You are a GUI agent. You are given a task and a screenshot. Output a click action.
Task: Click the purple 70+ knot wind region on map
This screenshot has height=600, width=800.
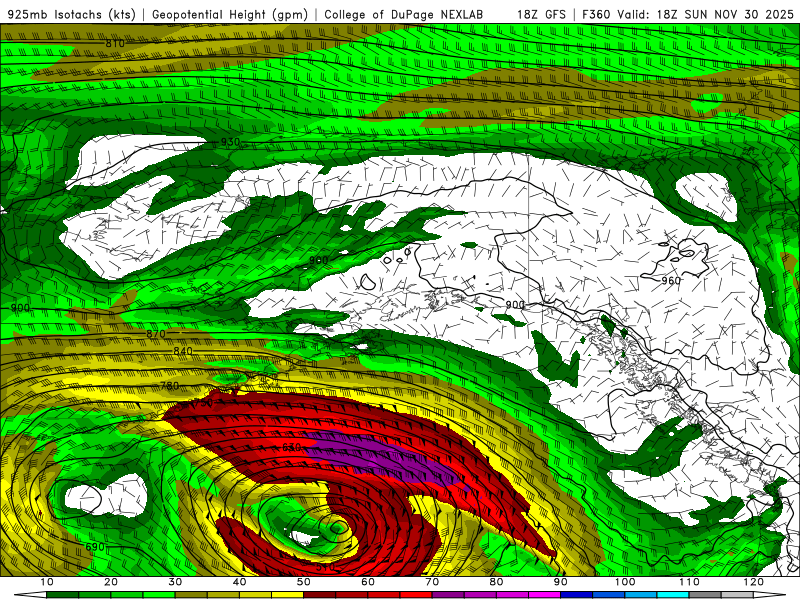(383, 458)
